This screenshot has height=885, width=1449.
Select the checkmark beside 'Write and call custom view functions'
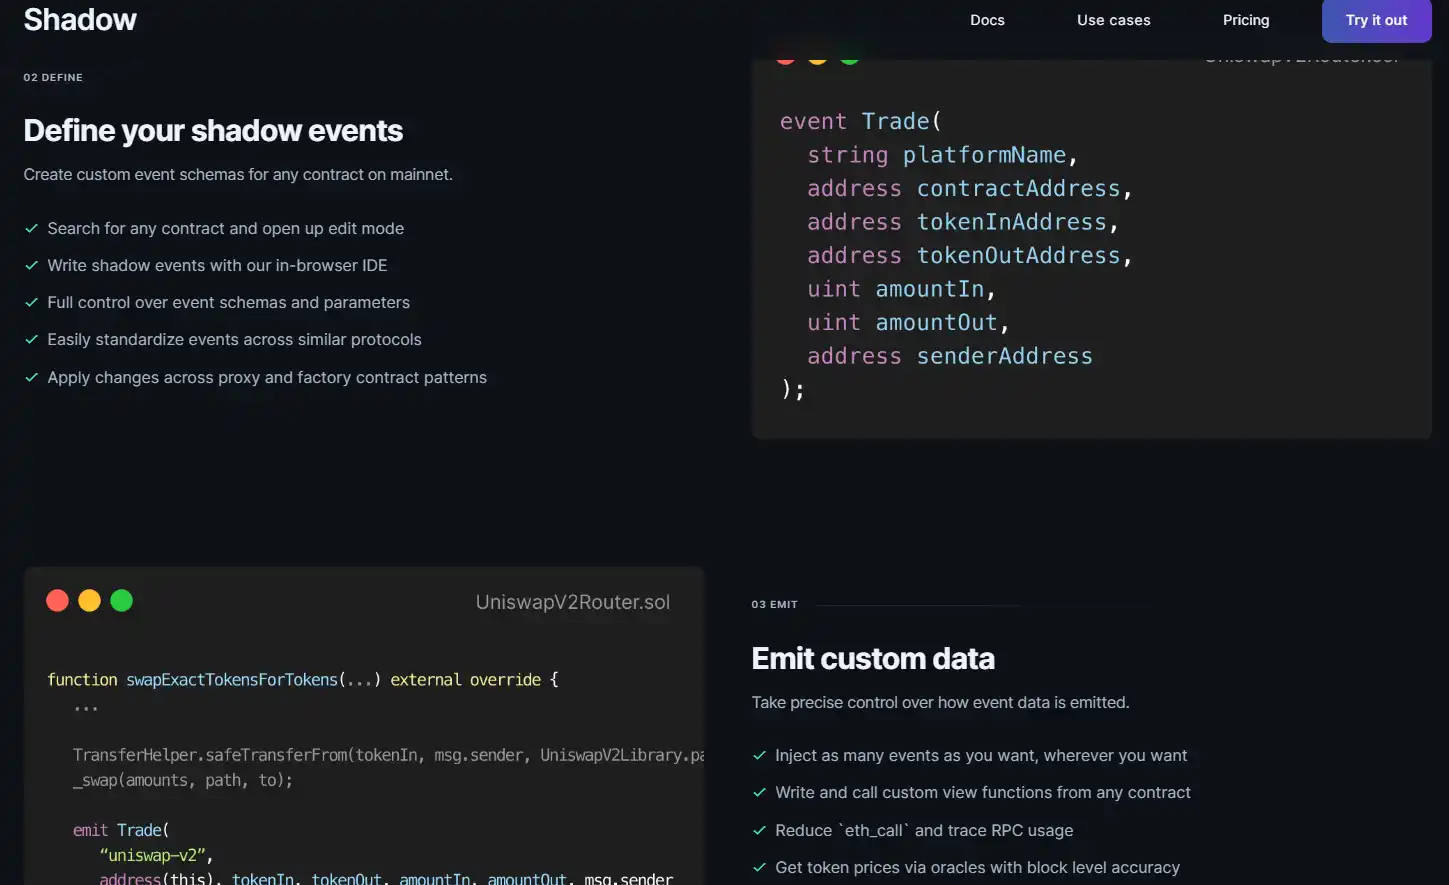pyautogui.click(x=760, y=792)
